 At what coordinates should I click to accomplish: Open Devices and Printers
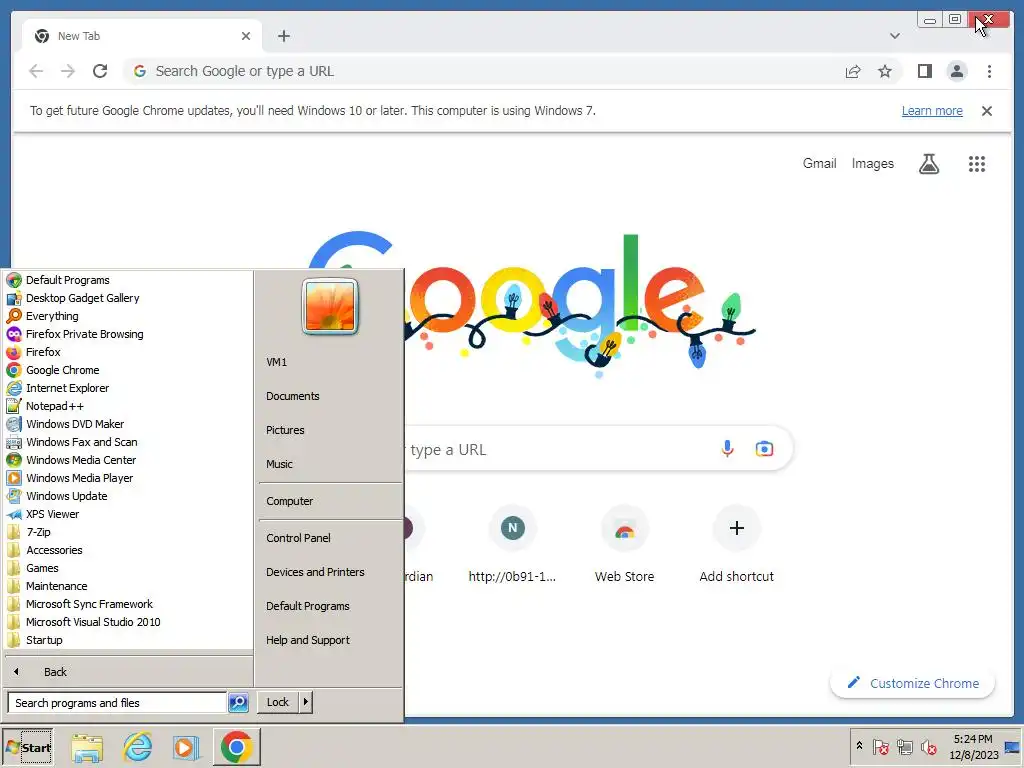pos(315,572)
